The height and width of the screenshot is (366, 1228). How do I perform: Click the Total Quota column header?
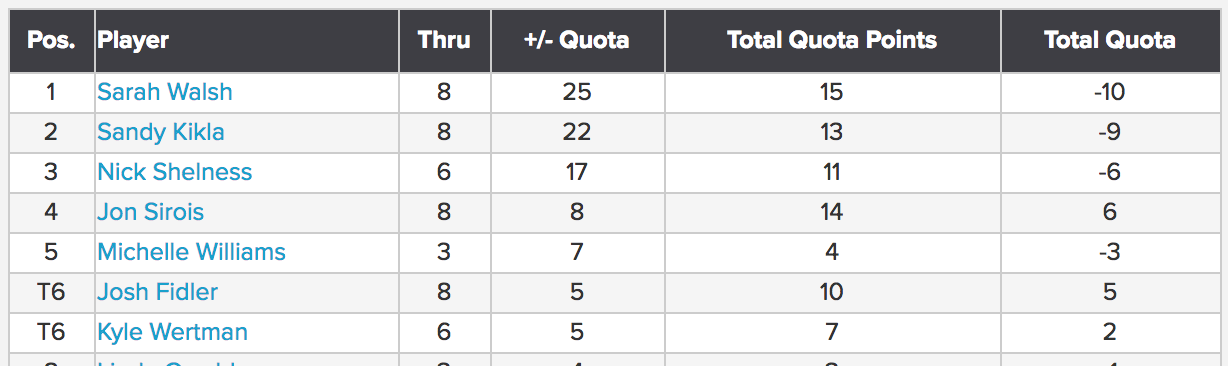click(1110, 40)
